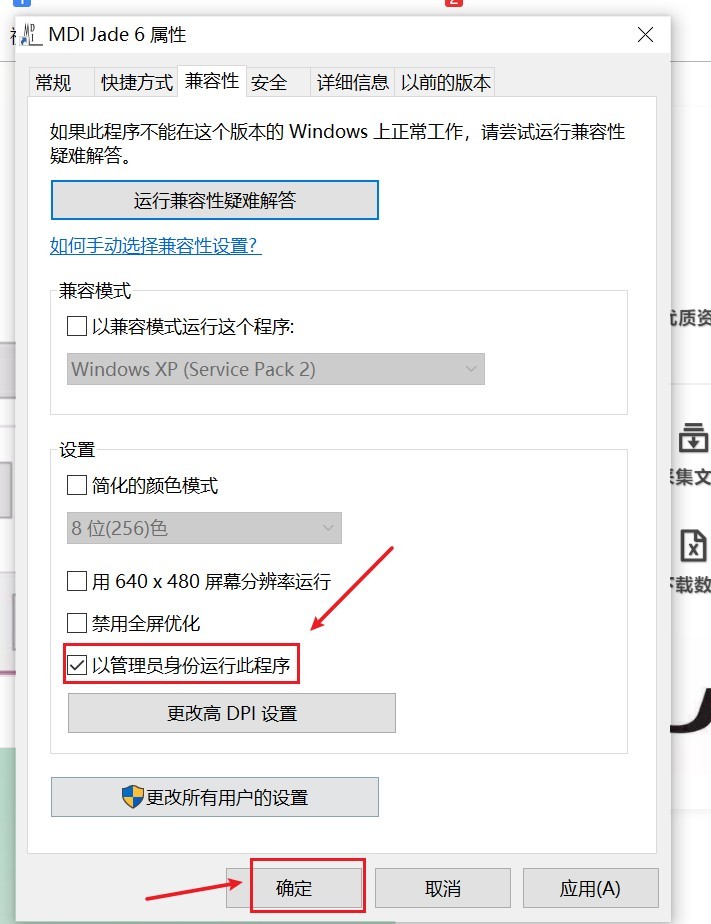Tick 用 640 x 480 屏幕分辨率运行
Screen dimensions: 711x924
pos(77,581)
